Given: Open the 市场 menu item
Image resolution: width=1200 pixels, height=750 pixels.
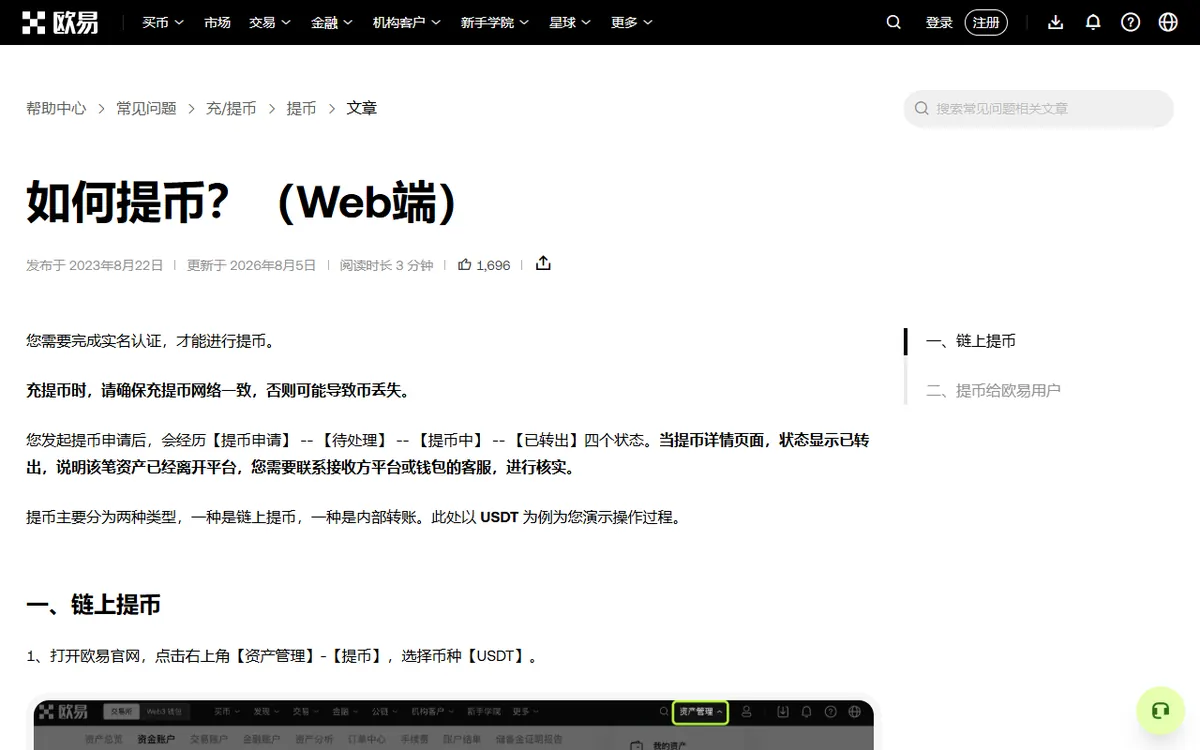Looking at the screenshot, I should tap(217, 22).
